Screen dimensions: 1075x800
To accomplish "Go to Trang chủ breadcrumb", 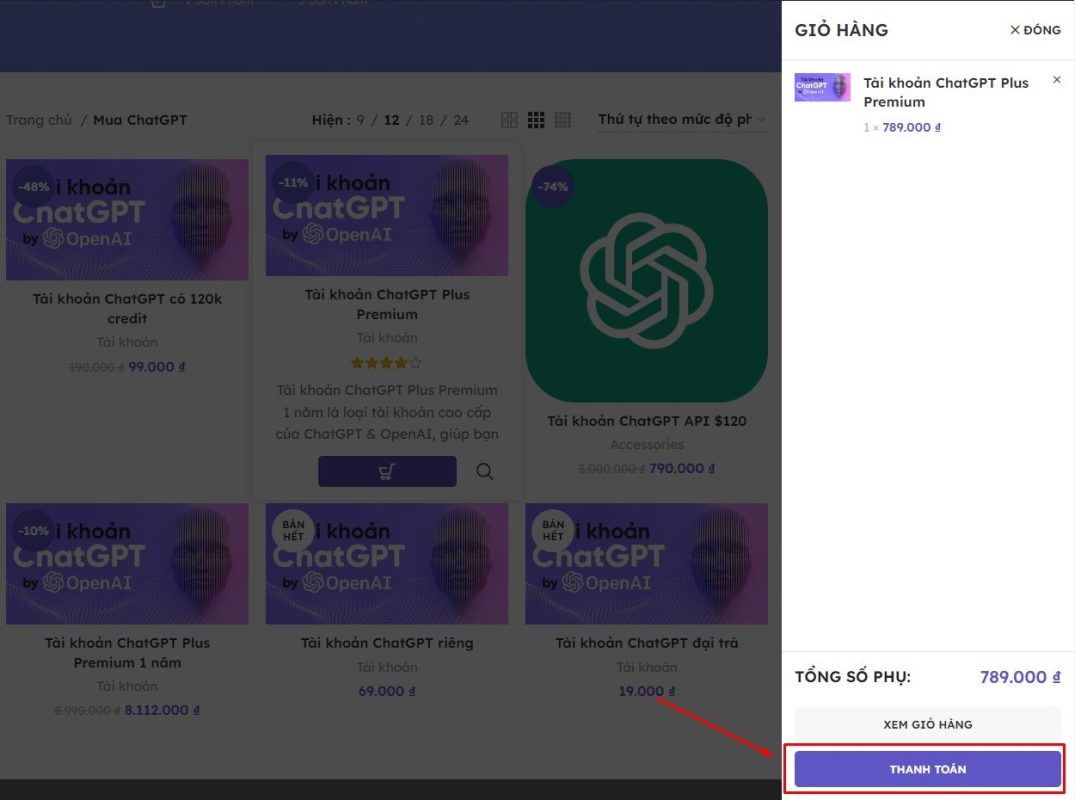I will pos(39,120).
